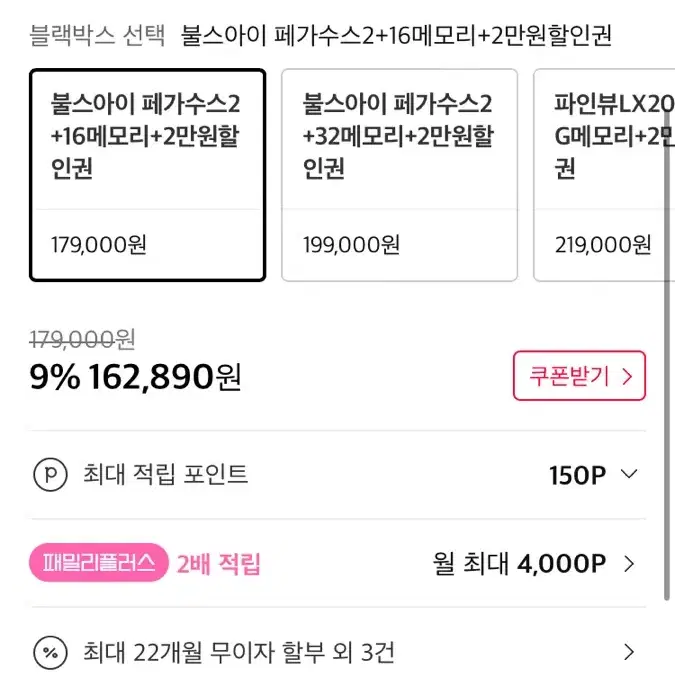
Task: Click the arrow inside 쿠폰받기 button
Action: [628, 377]
